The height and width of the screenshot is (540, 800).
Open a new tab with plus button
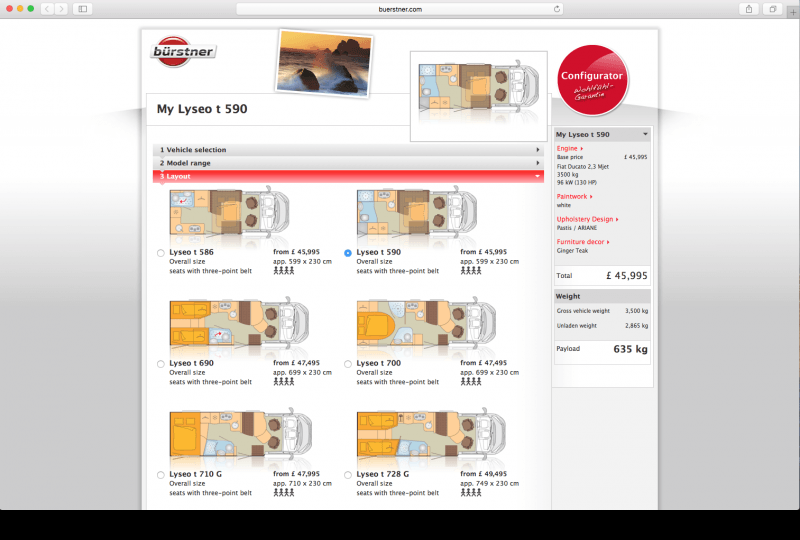793,11
